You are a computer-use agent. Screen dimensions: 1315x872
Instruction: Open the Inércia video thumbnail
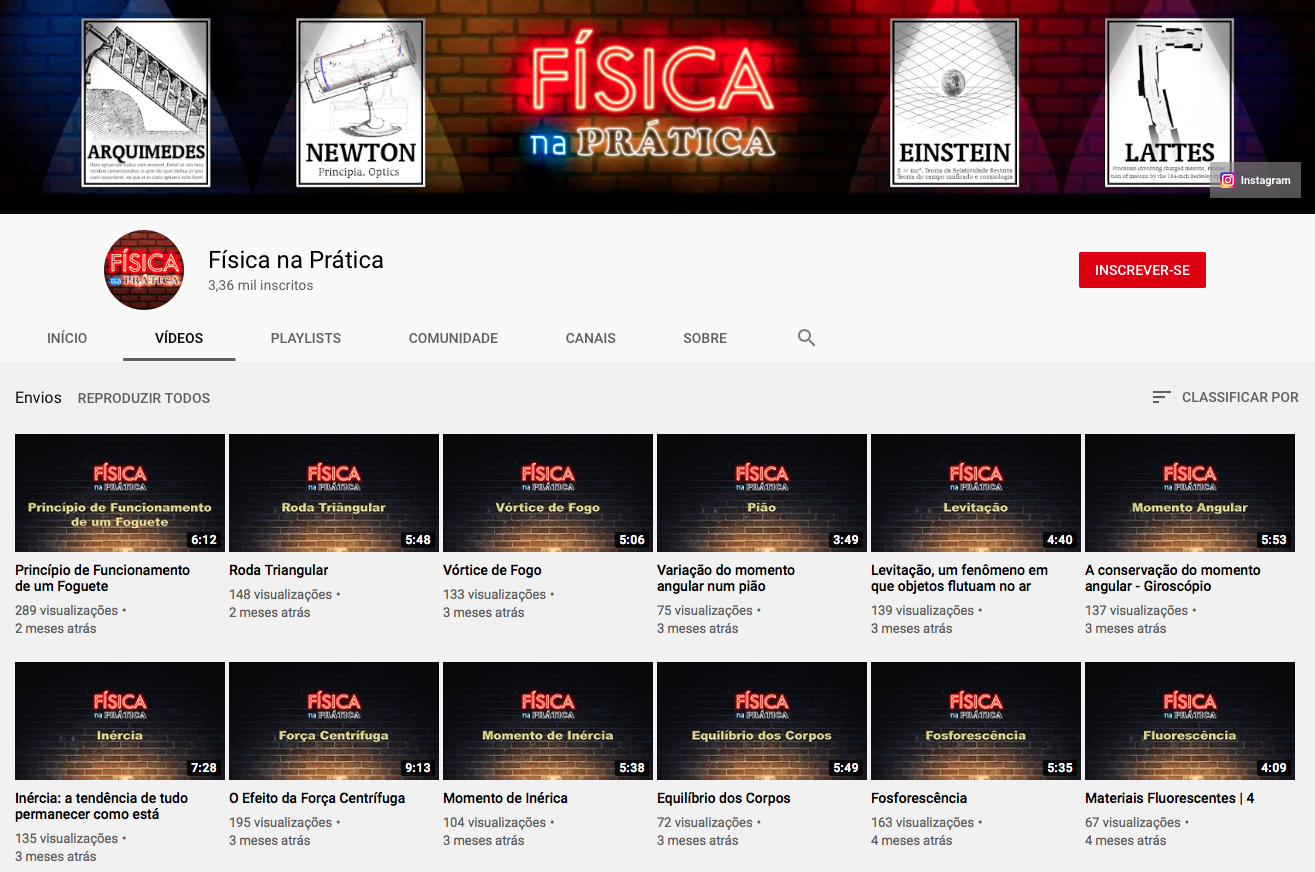tap(120, 721)
